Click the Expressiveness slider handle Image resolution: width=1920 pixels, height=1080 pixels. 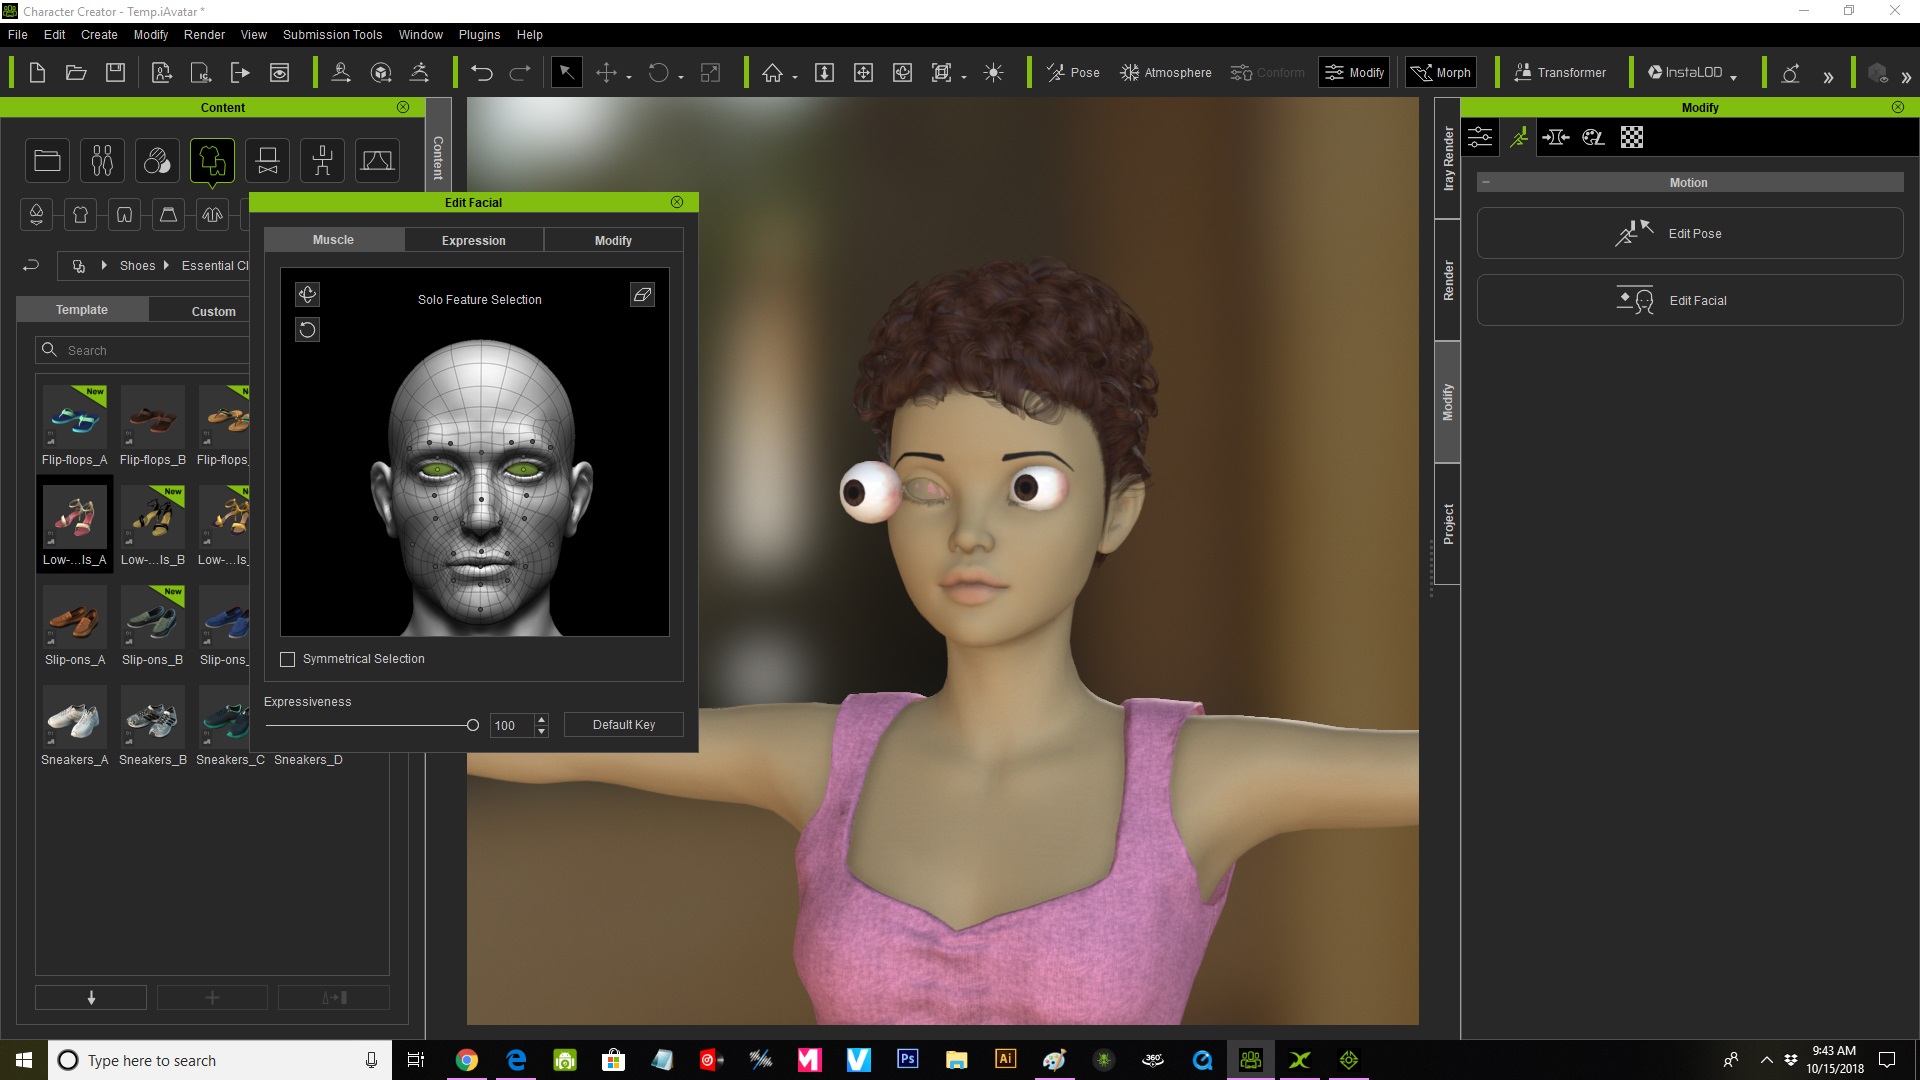(473, 725)
